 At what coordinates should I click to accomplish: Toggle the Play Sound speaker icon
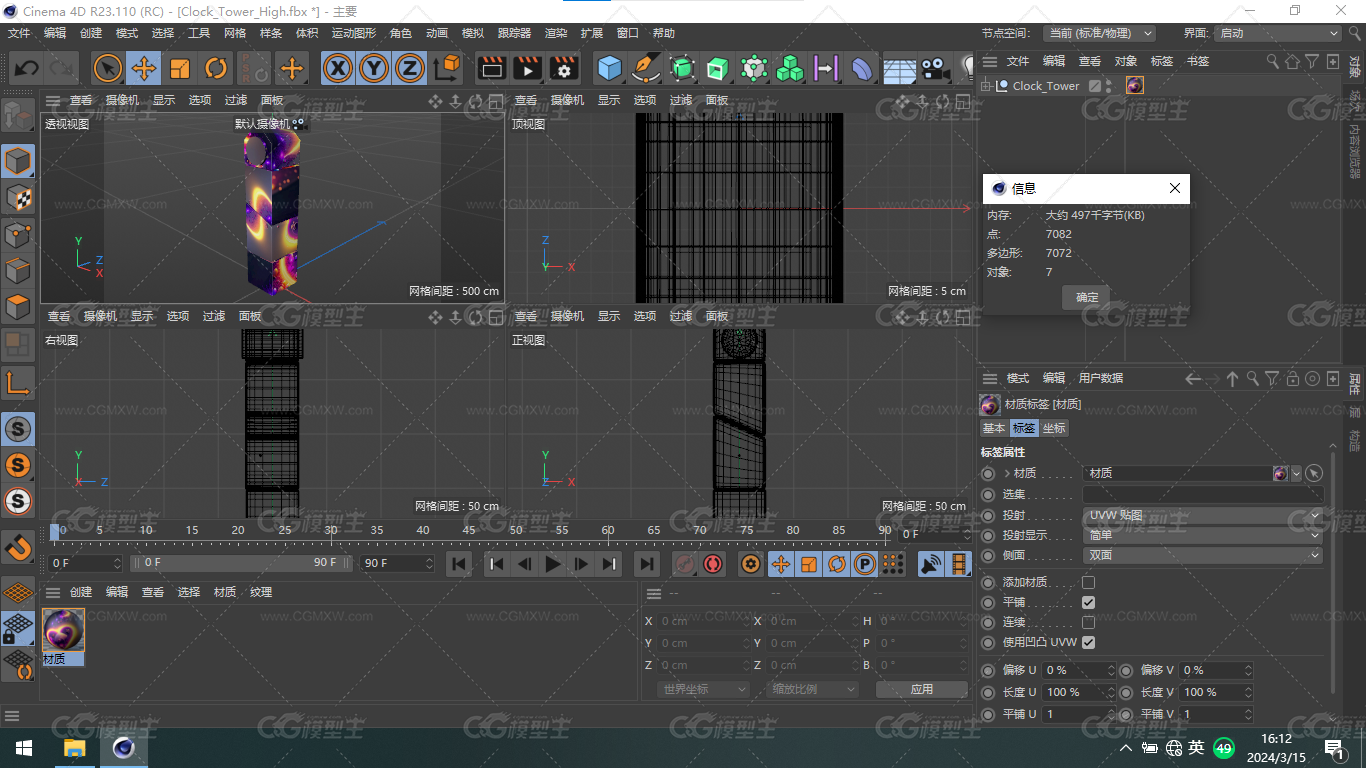click(x=931, y=564)
